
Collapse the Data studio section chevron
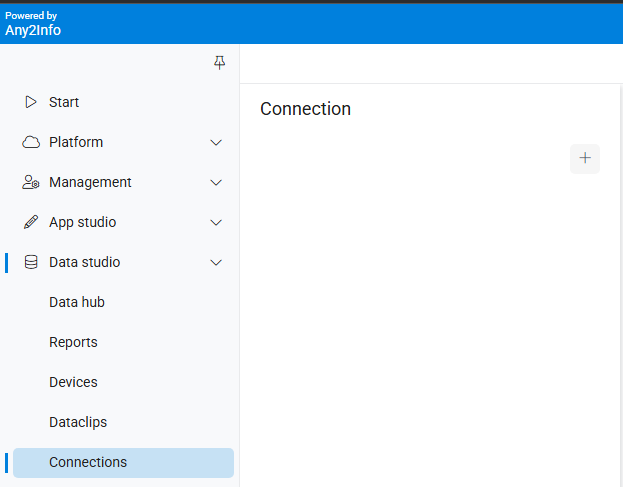click(216, 263)
